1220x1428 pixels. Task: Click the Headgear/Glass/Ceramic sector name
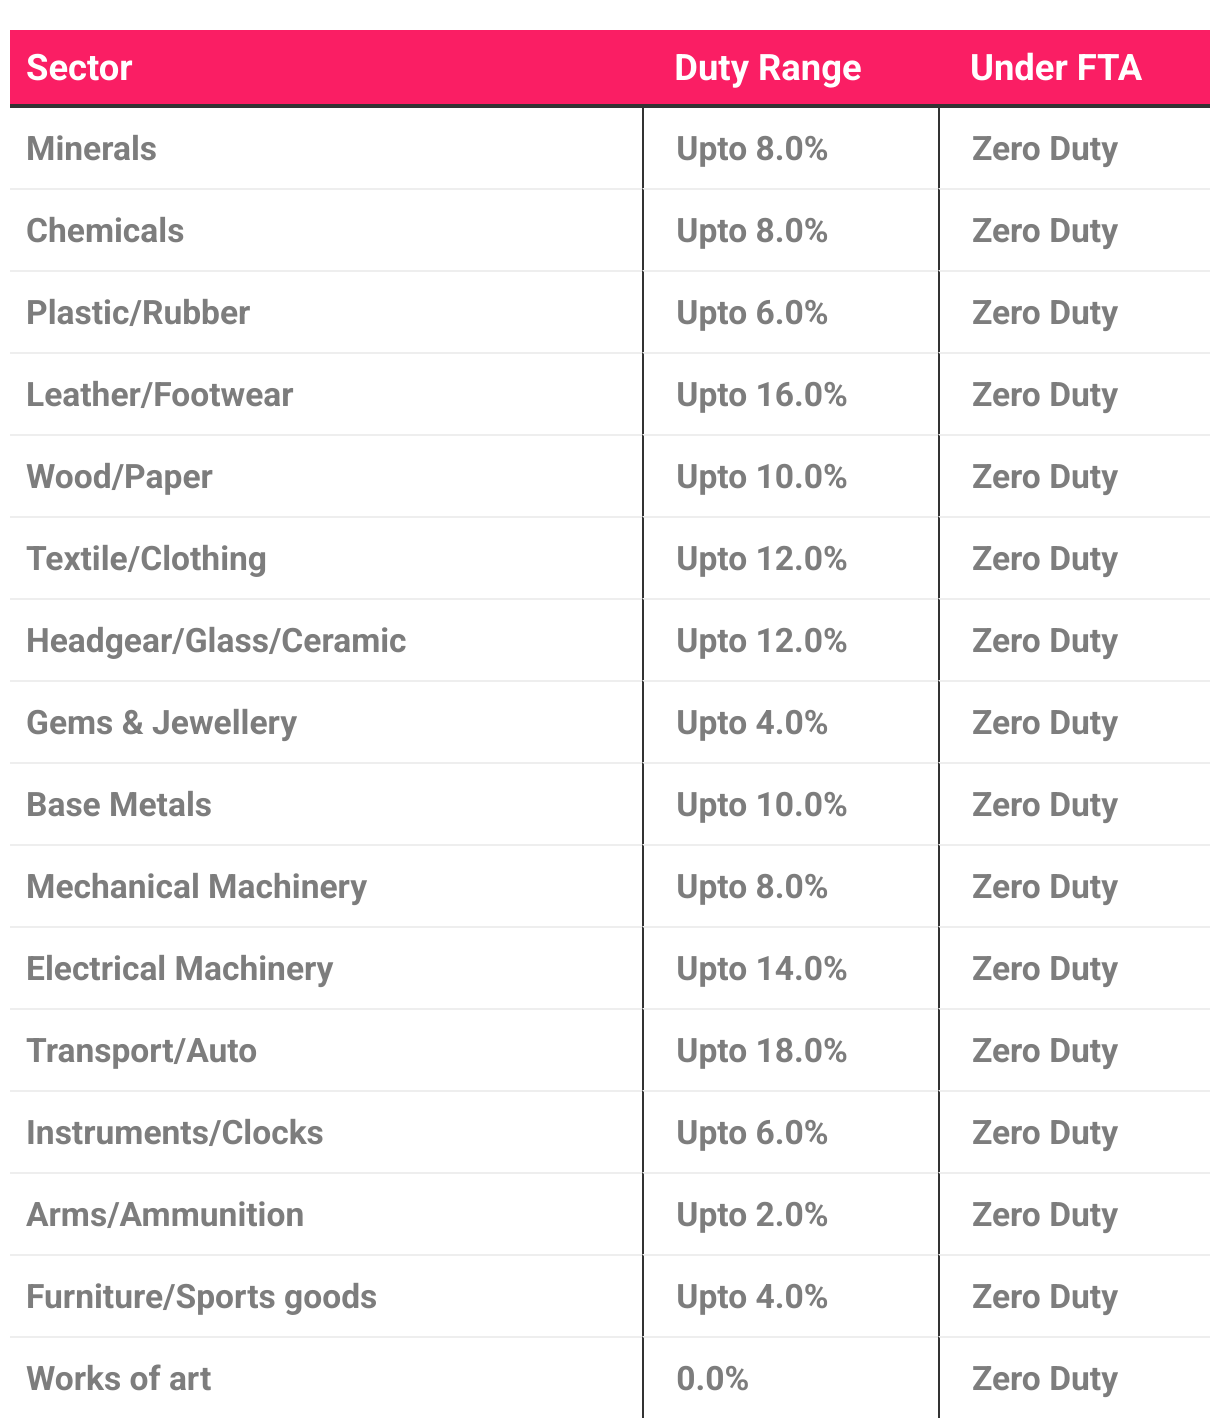216,641
